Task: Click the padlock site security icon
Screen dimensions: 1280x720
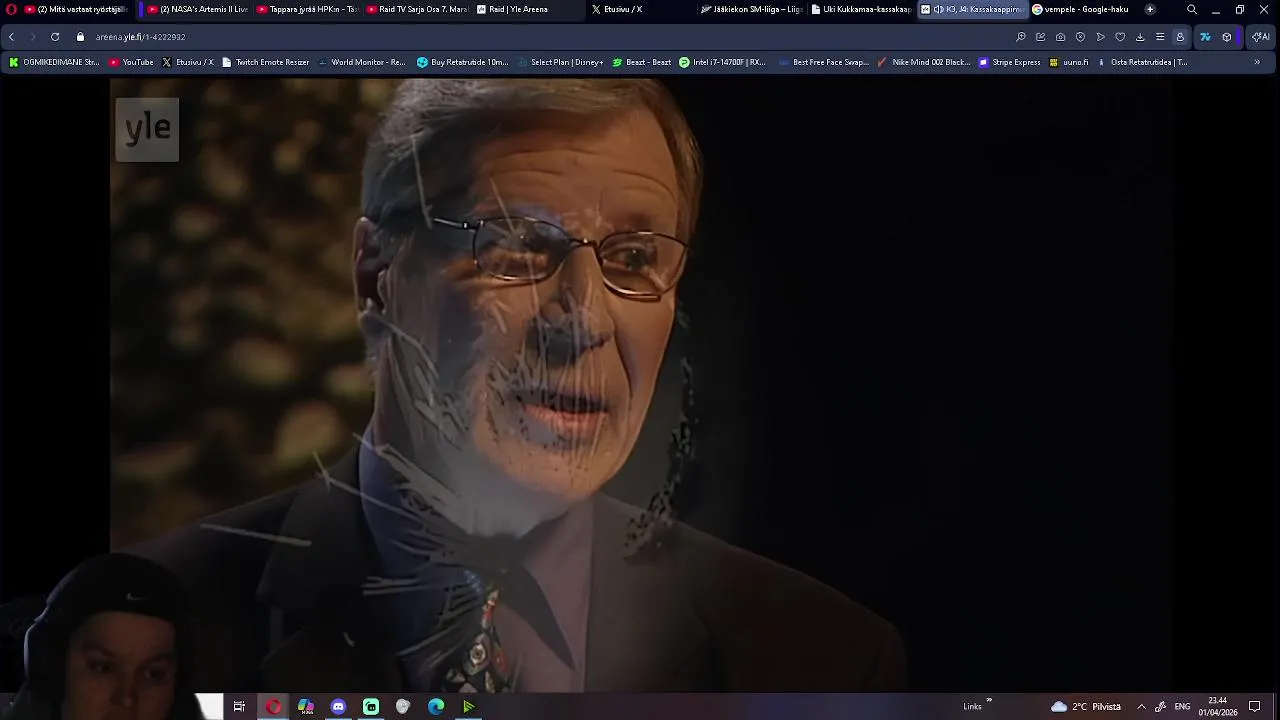Action: [80, 37]
